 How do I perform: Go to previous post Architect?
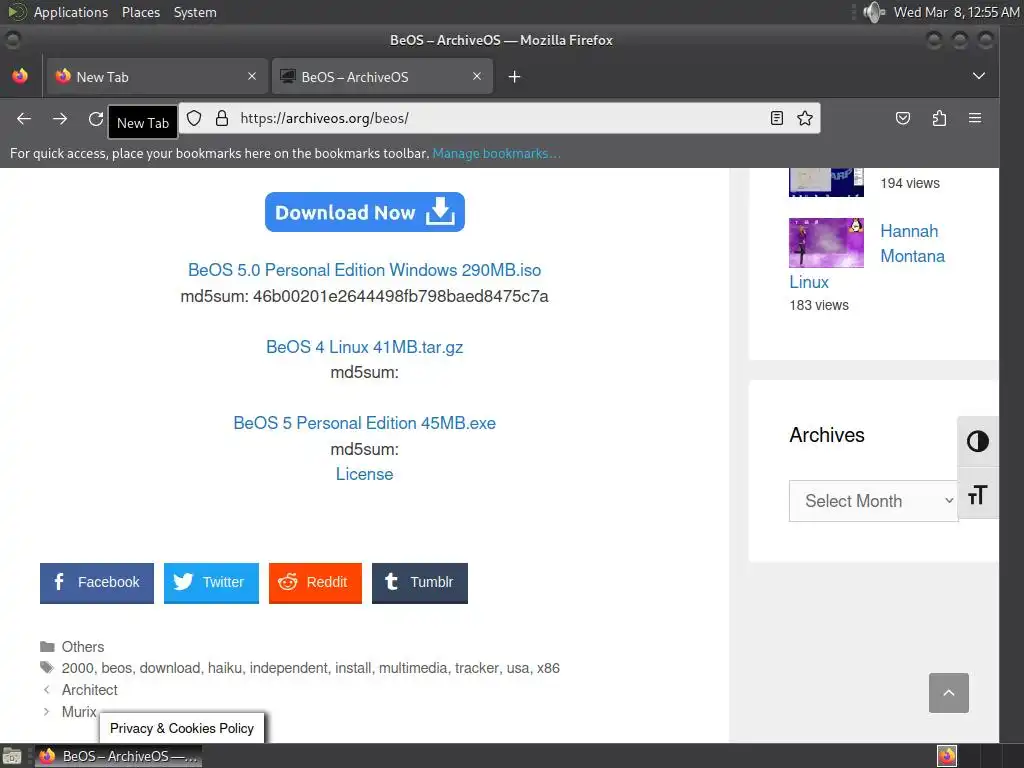pyautogui.click(x=89, y=690)
